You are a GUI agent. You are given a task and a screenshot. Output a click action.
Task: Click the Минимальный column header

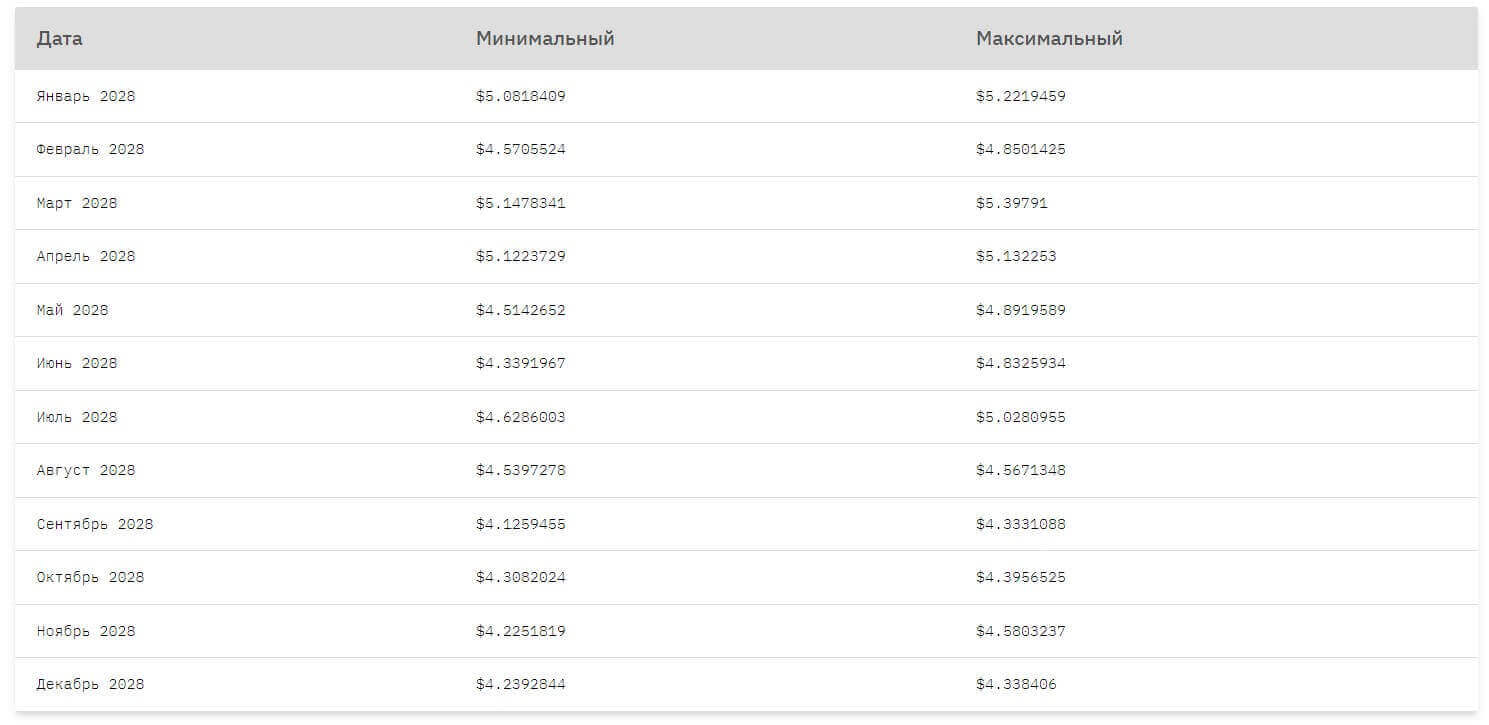pos(545,39)
